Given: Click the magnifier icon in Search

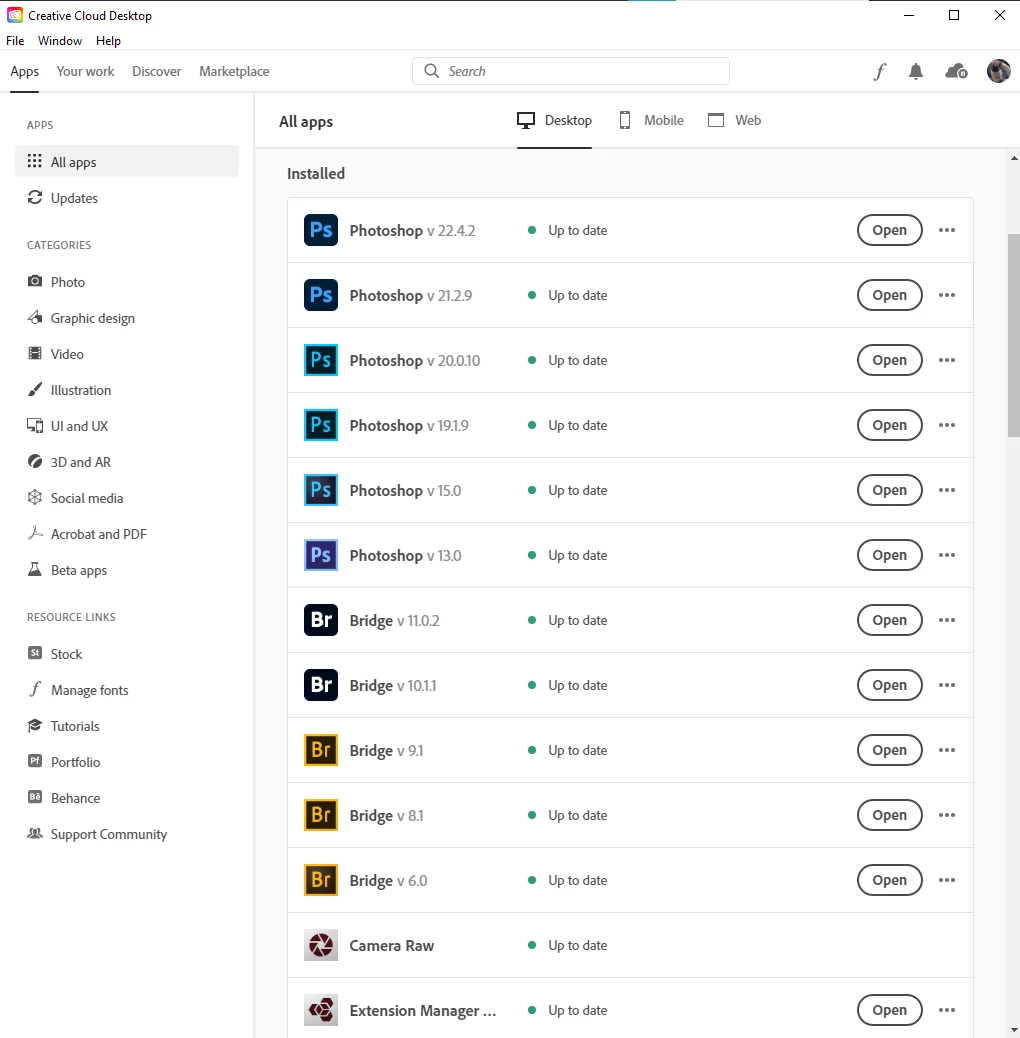Looking at the screenshot, I should [x=432, y=71].
